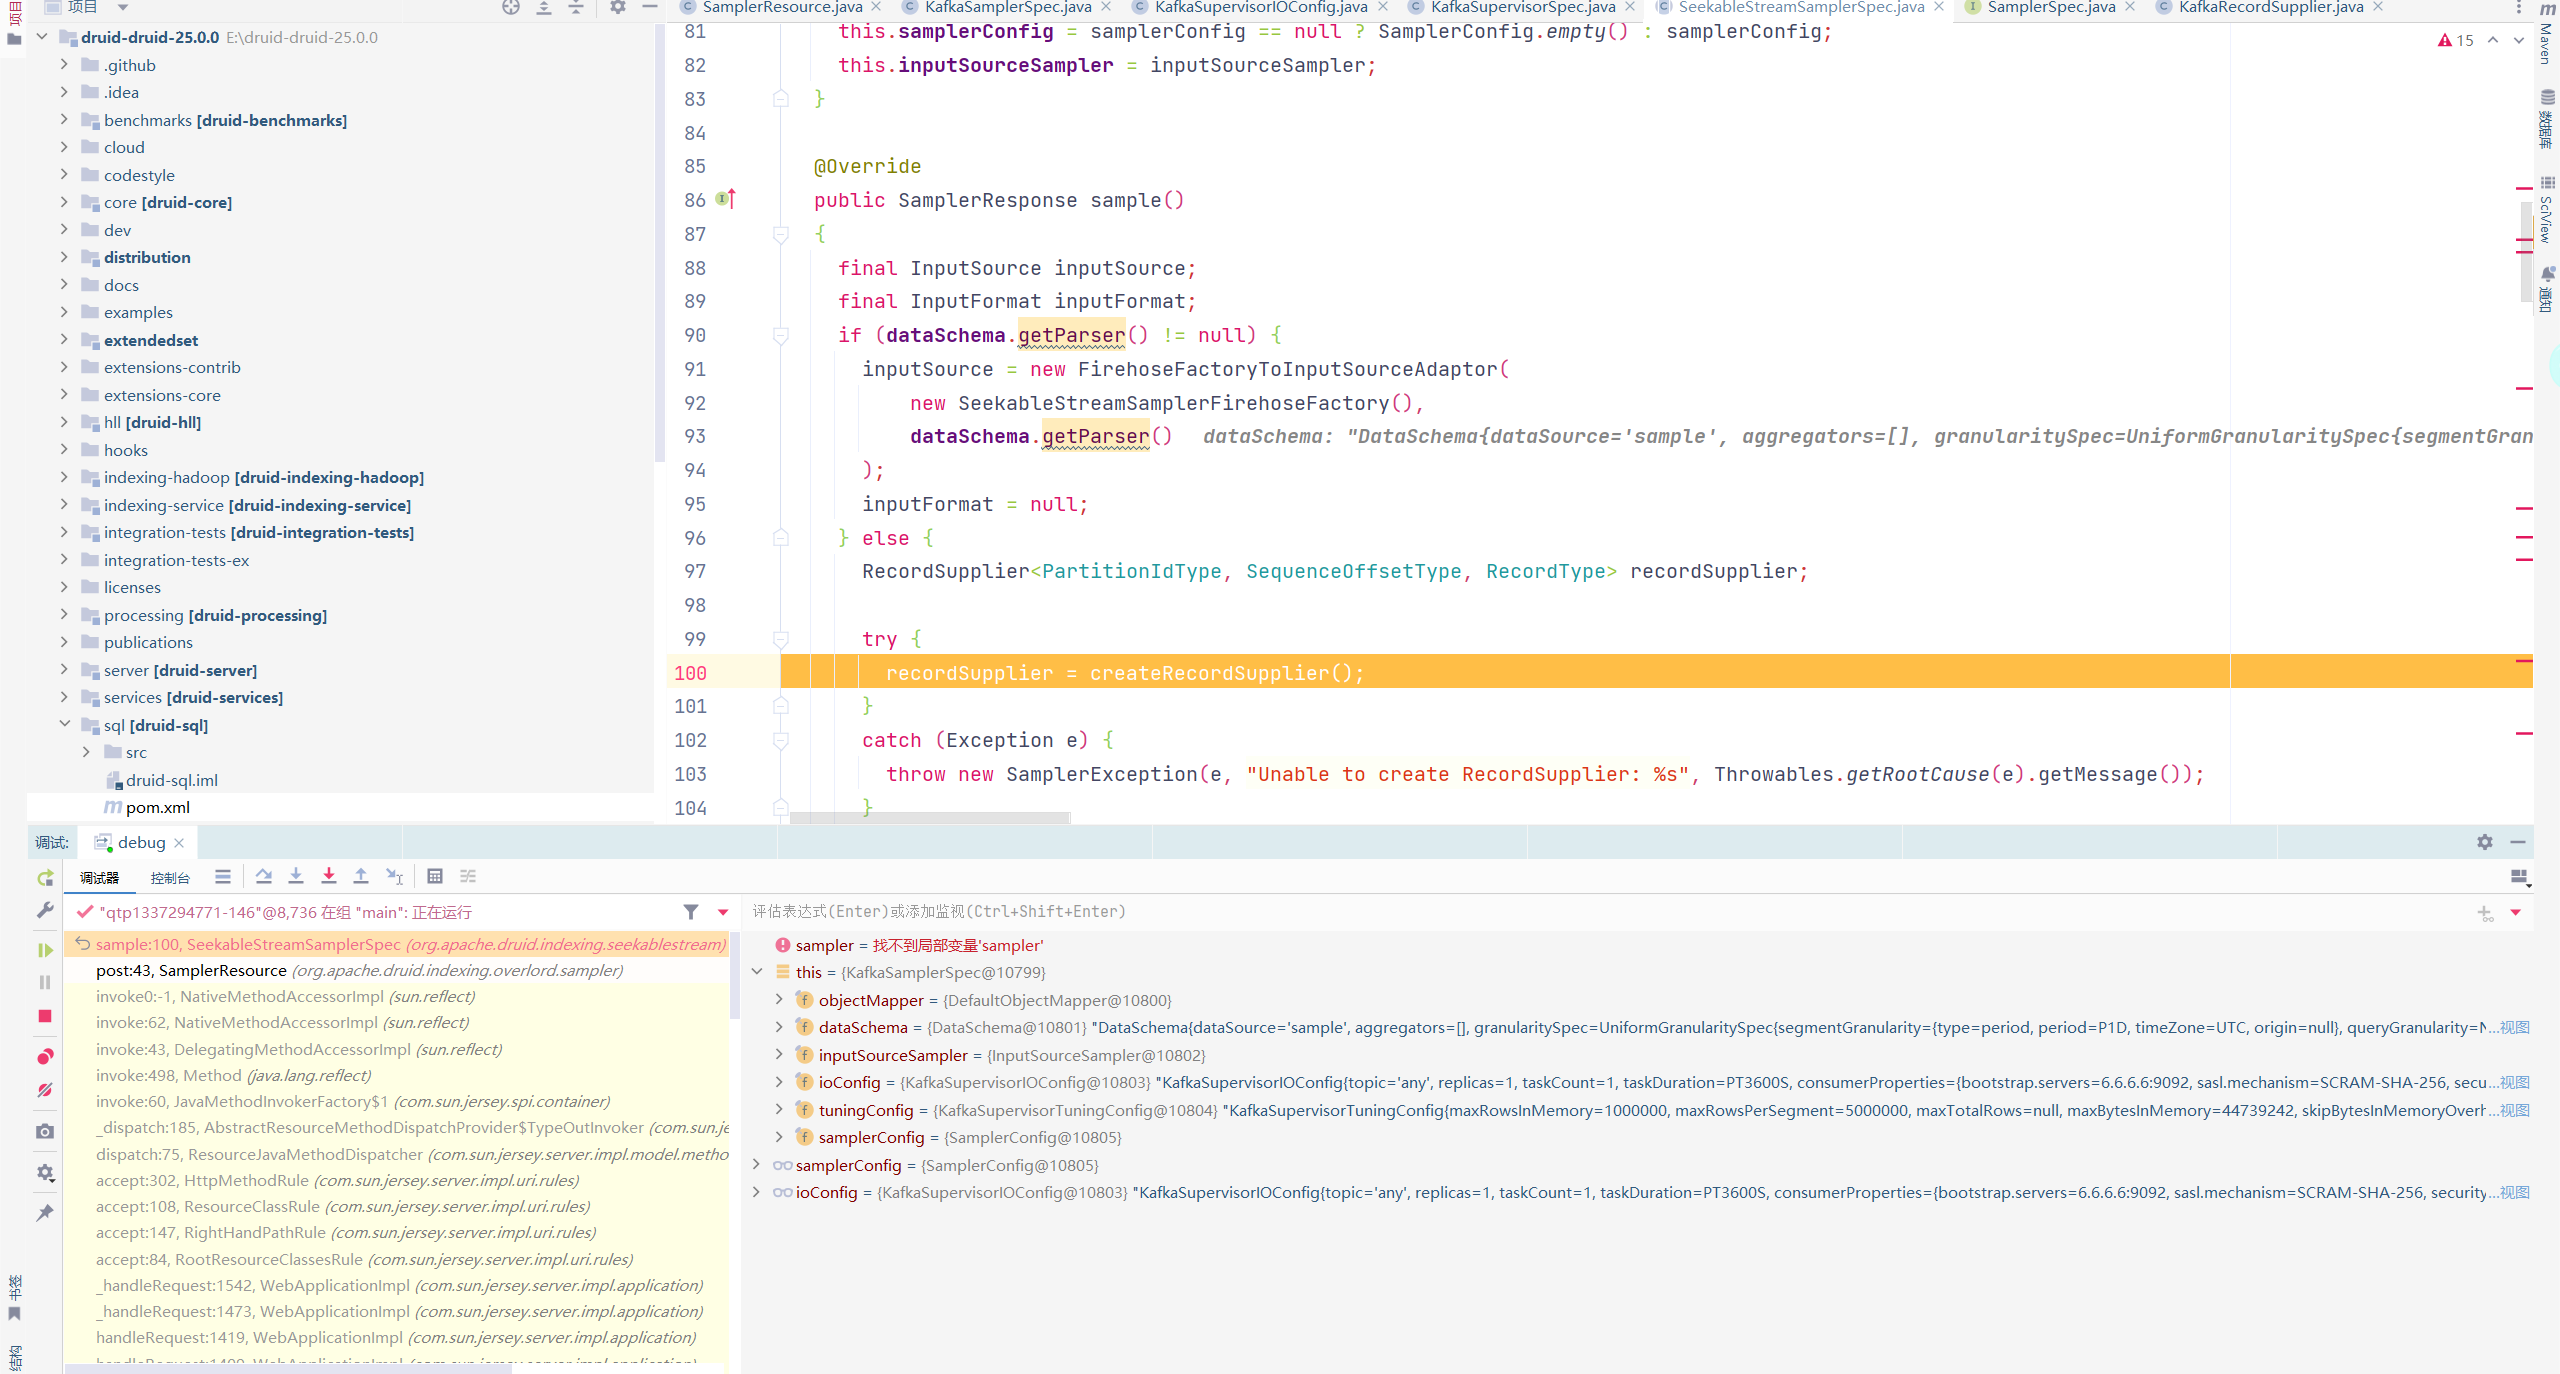
Task: Select druid-sql.iml file
Action: pyautogui.click(x=171, y=780)
